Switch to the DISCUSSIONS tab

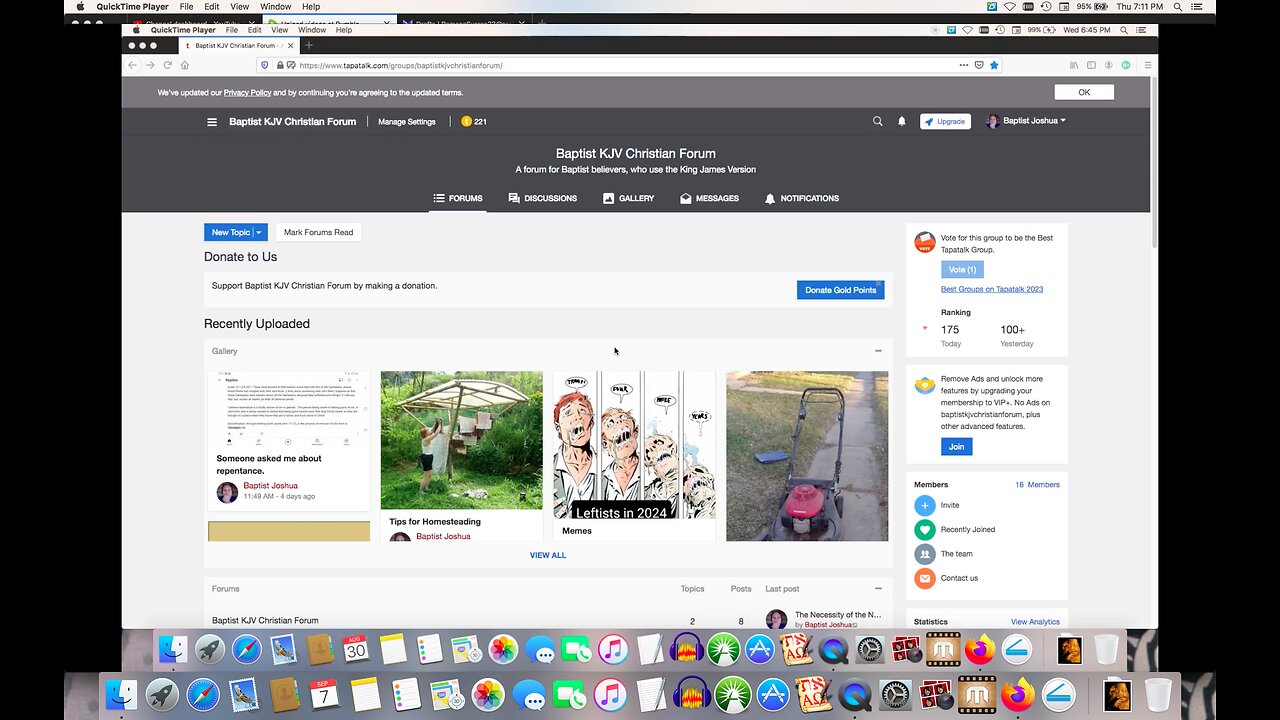pos(542,198)
